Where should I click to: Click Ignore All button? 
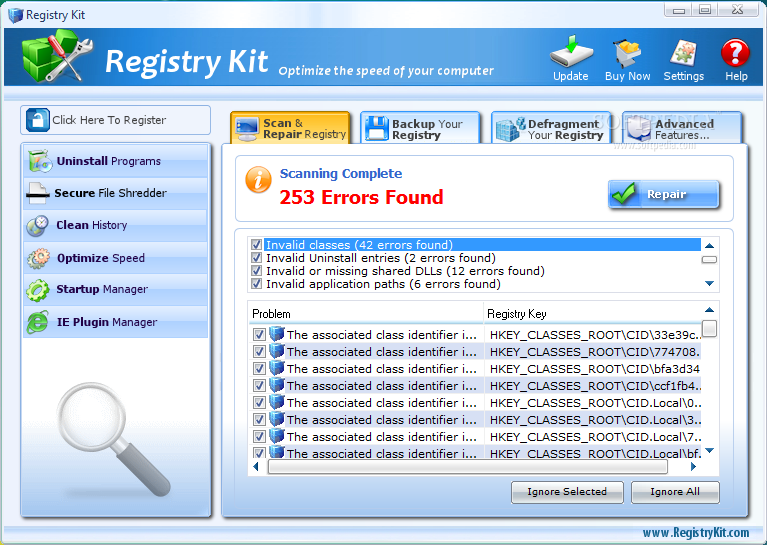[x=675, y=492]
